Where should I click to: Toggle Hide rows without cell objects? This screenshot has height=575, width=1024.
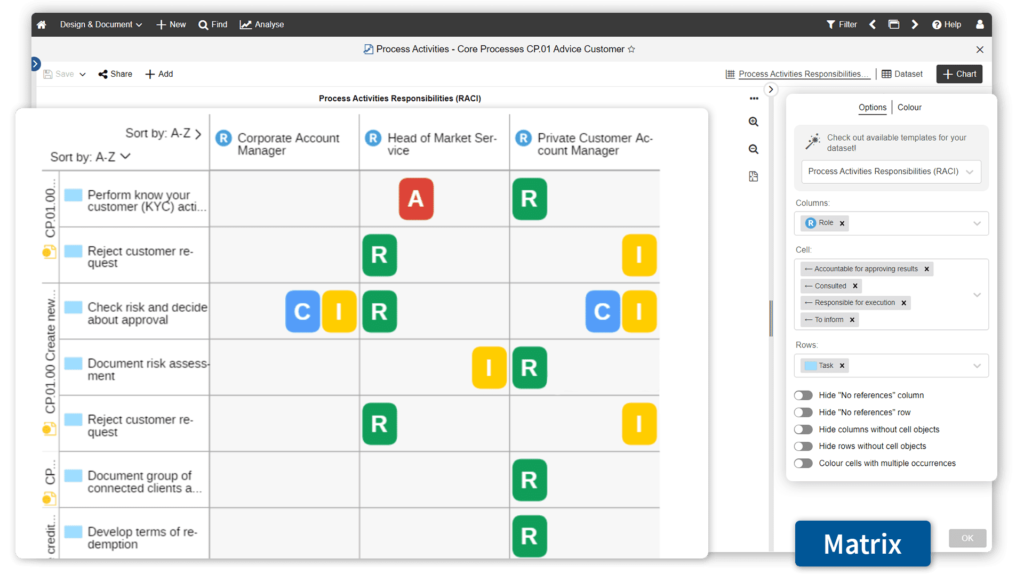click(803, 446)
